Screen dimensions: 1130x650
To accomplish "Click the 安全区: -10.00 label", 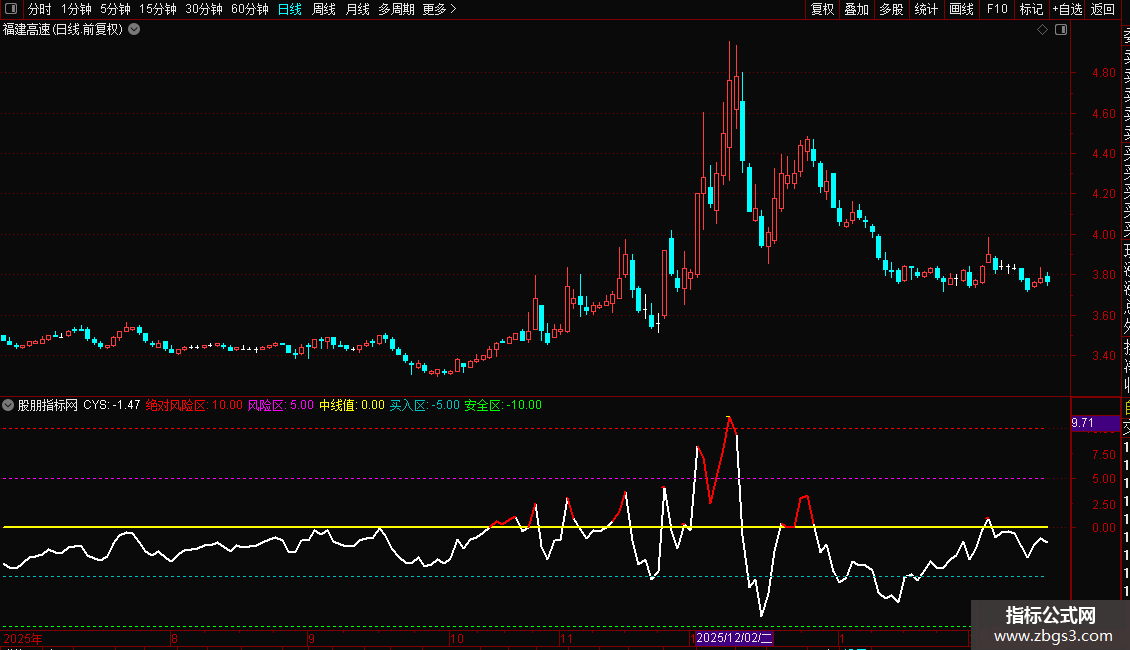I will (503, 405).
